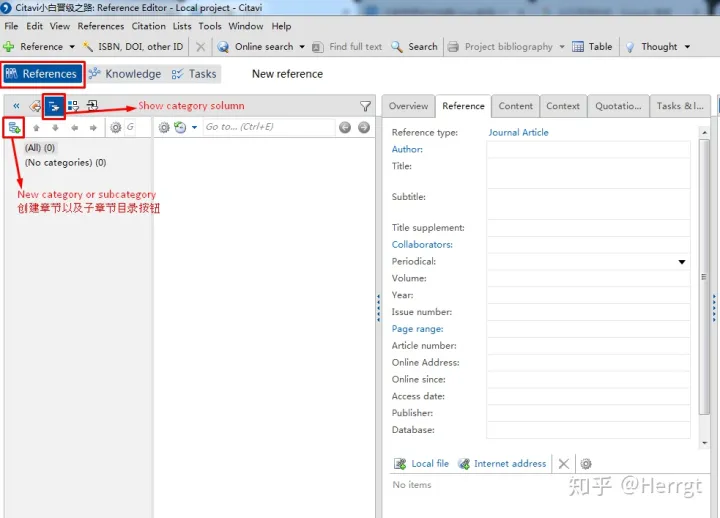Screen dimensions: 720x518
Task: Open the Lists menu
Action: [182, 26]
